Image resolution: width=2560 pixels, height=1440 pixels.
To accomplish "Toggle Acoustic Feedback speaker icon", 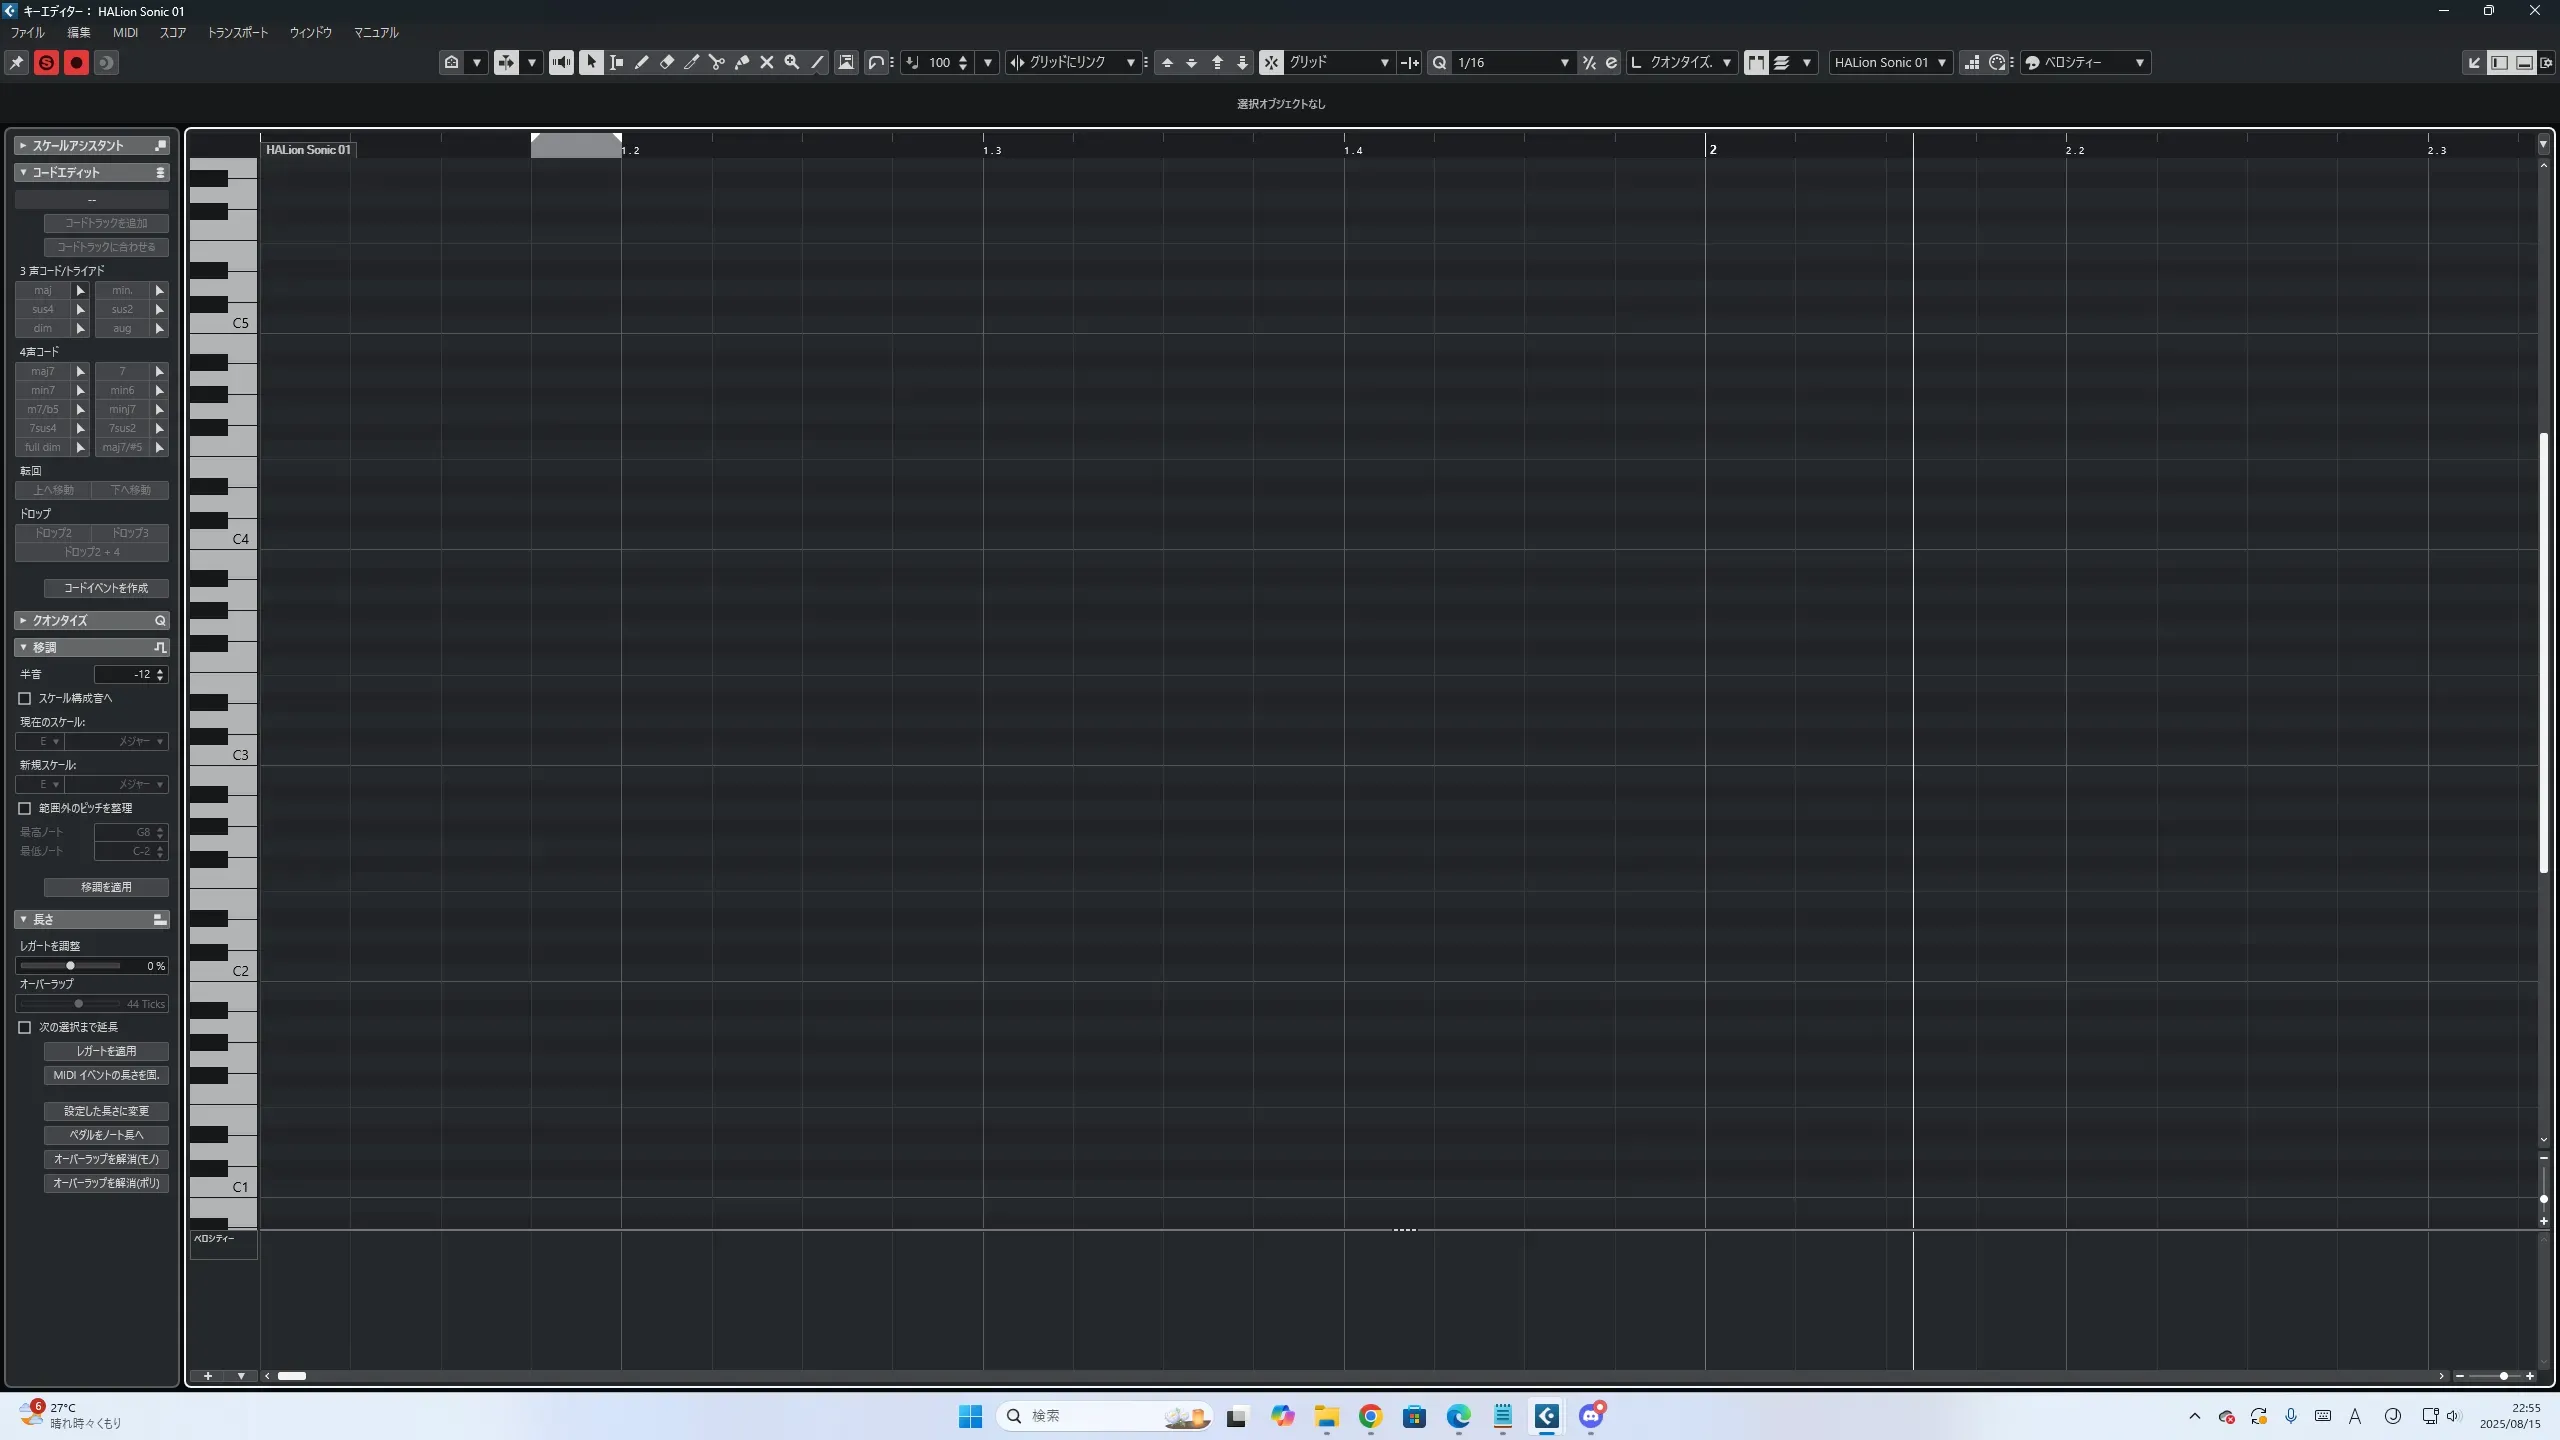I will [561, 62].
